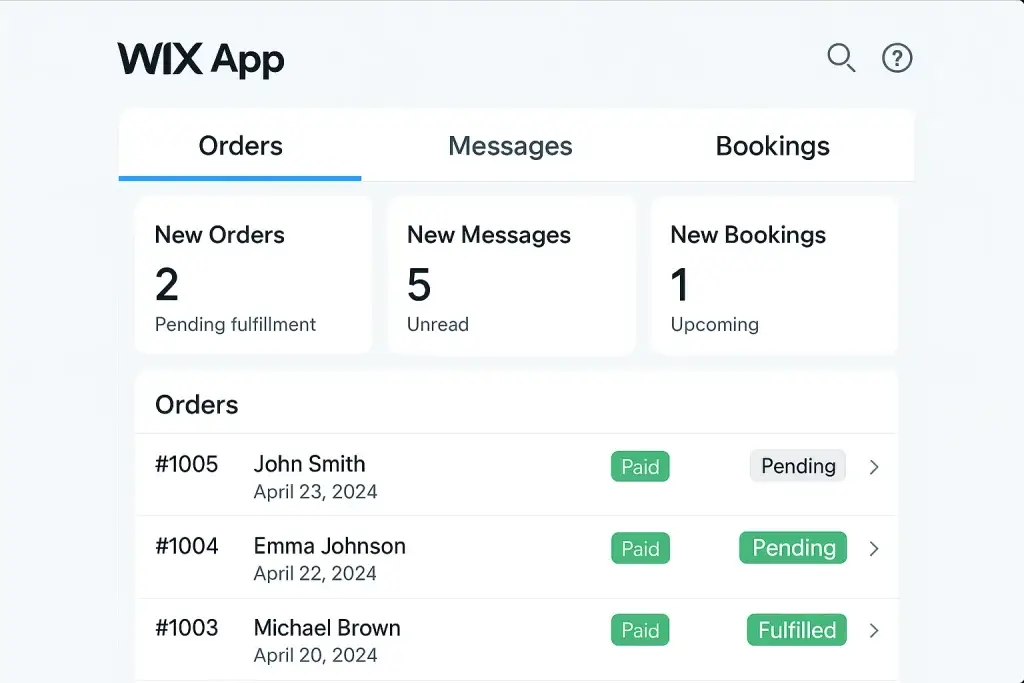The height and width of the screenshot is (683, 1024).
Task: Select order number #1004
Action: point(187,546)
